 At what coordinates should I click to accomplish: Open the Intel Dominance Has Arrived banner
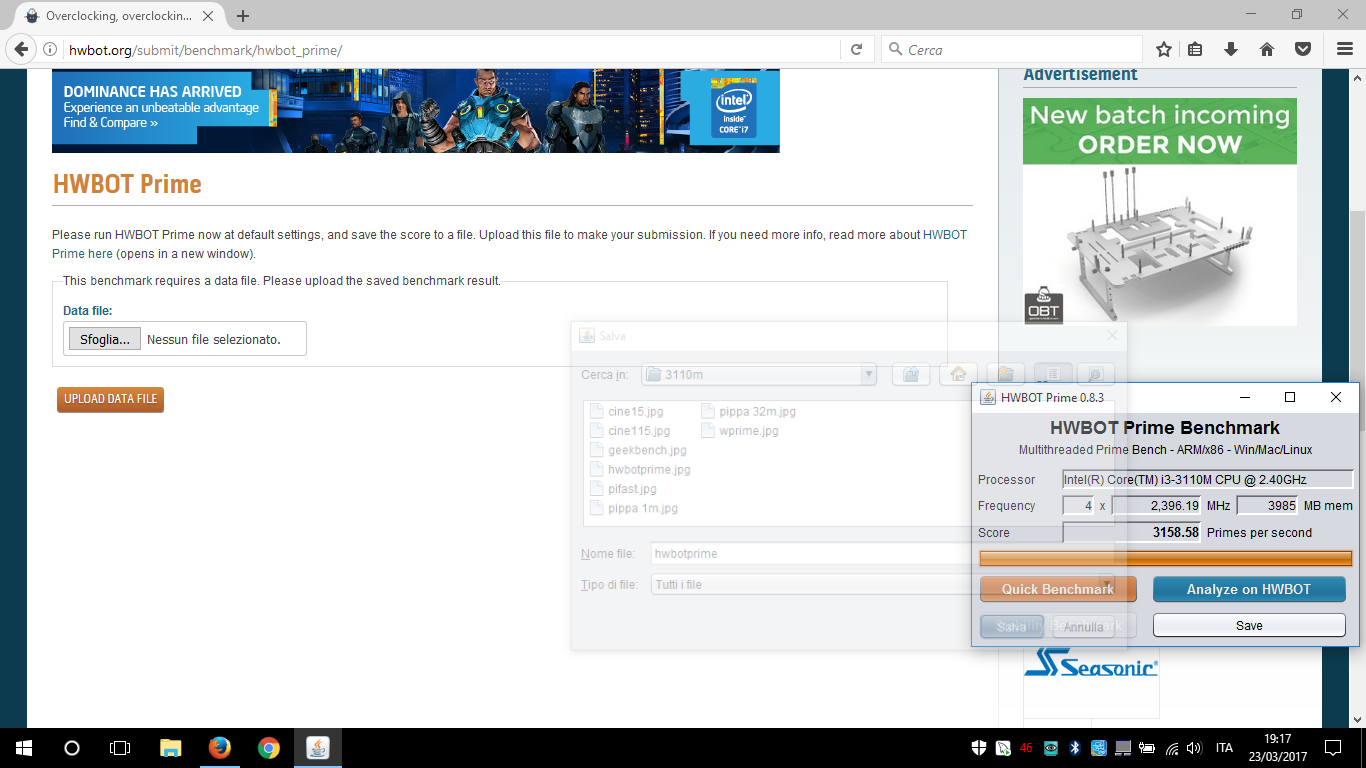point(416,110)
